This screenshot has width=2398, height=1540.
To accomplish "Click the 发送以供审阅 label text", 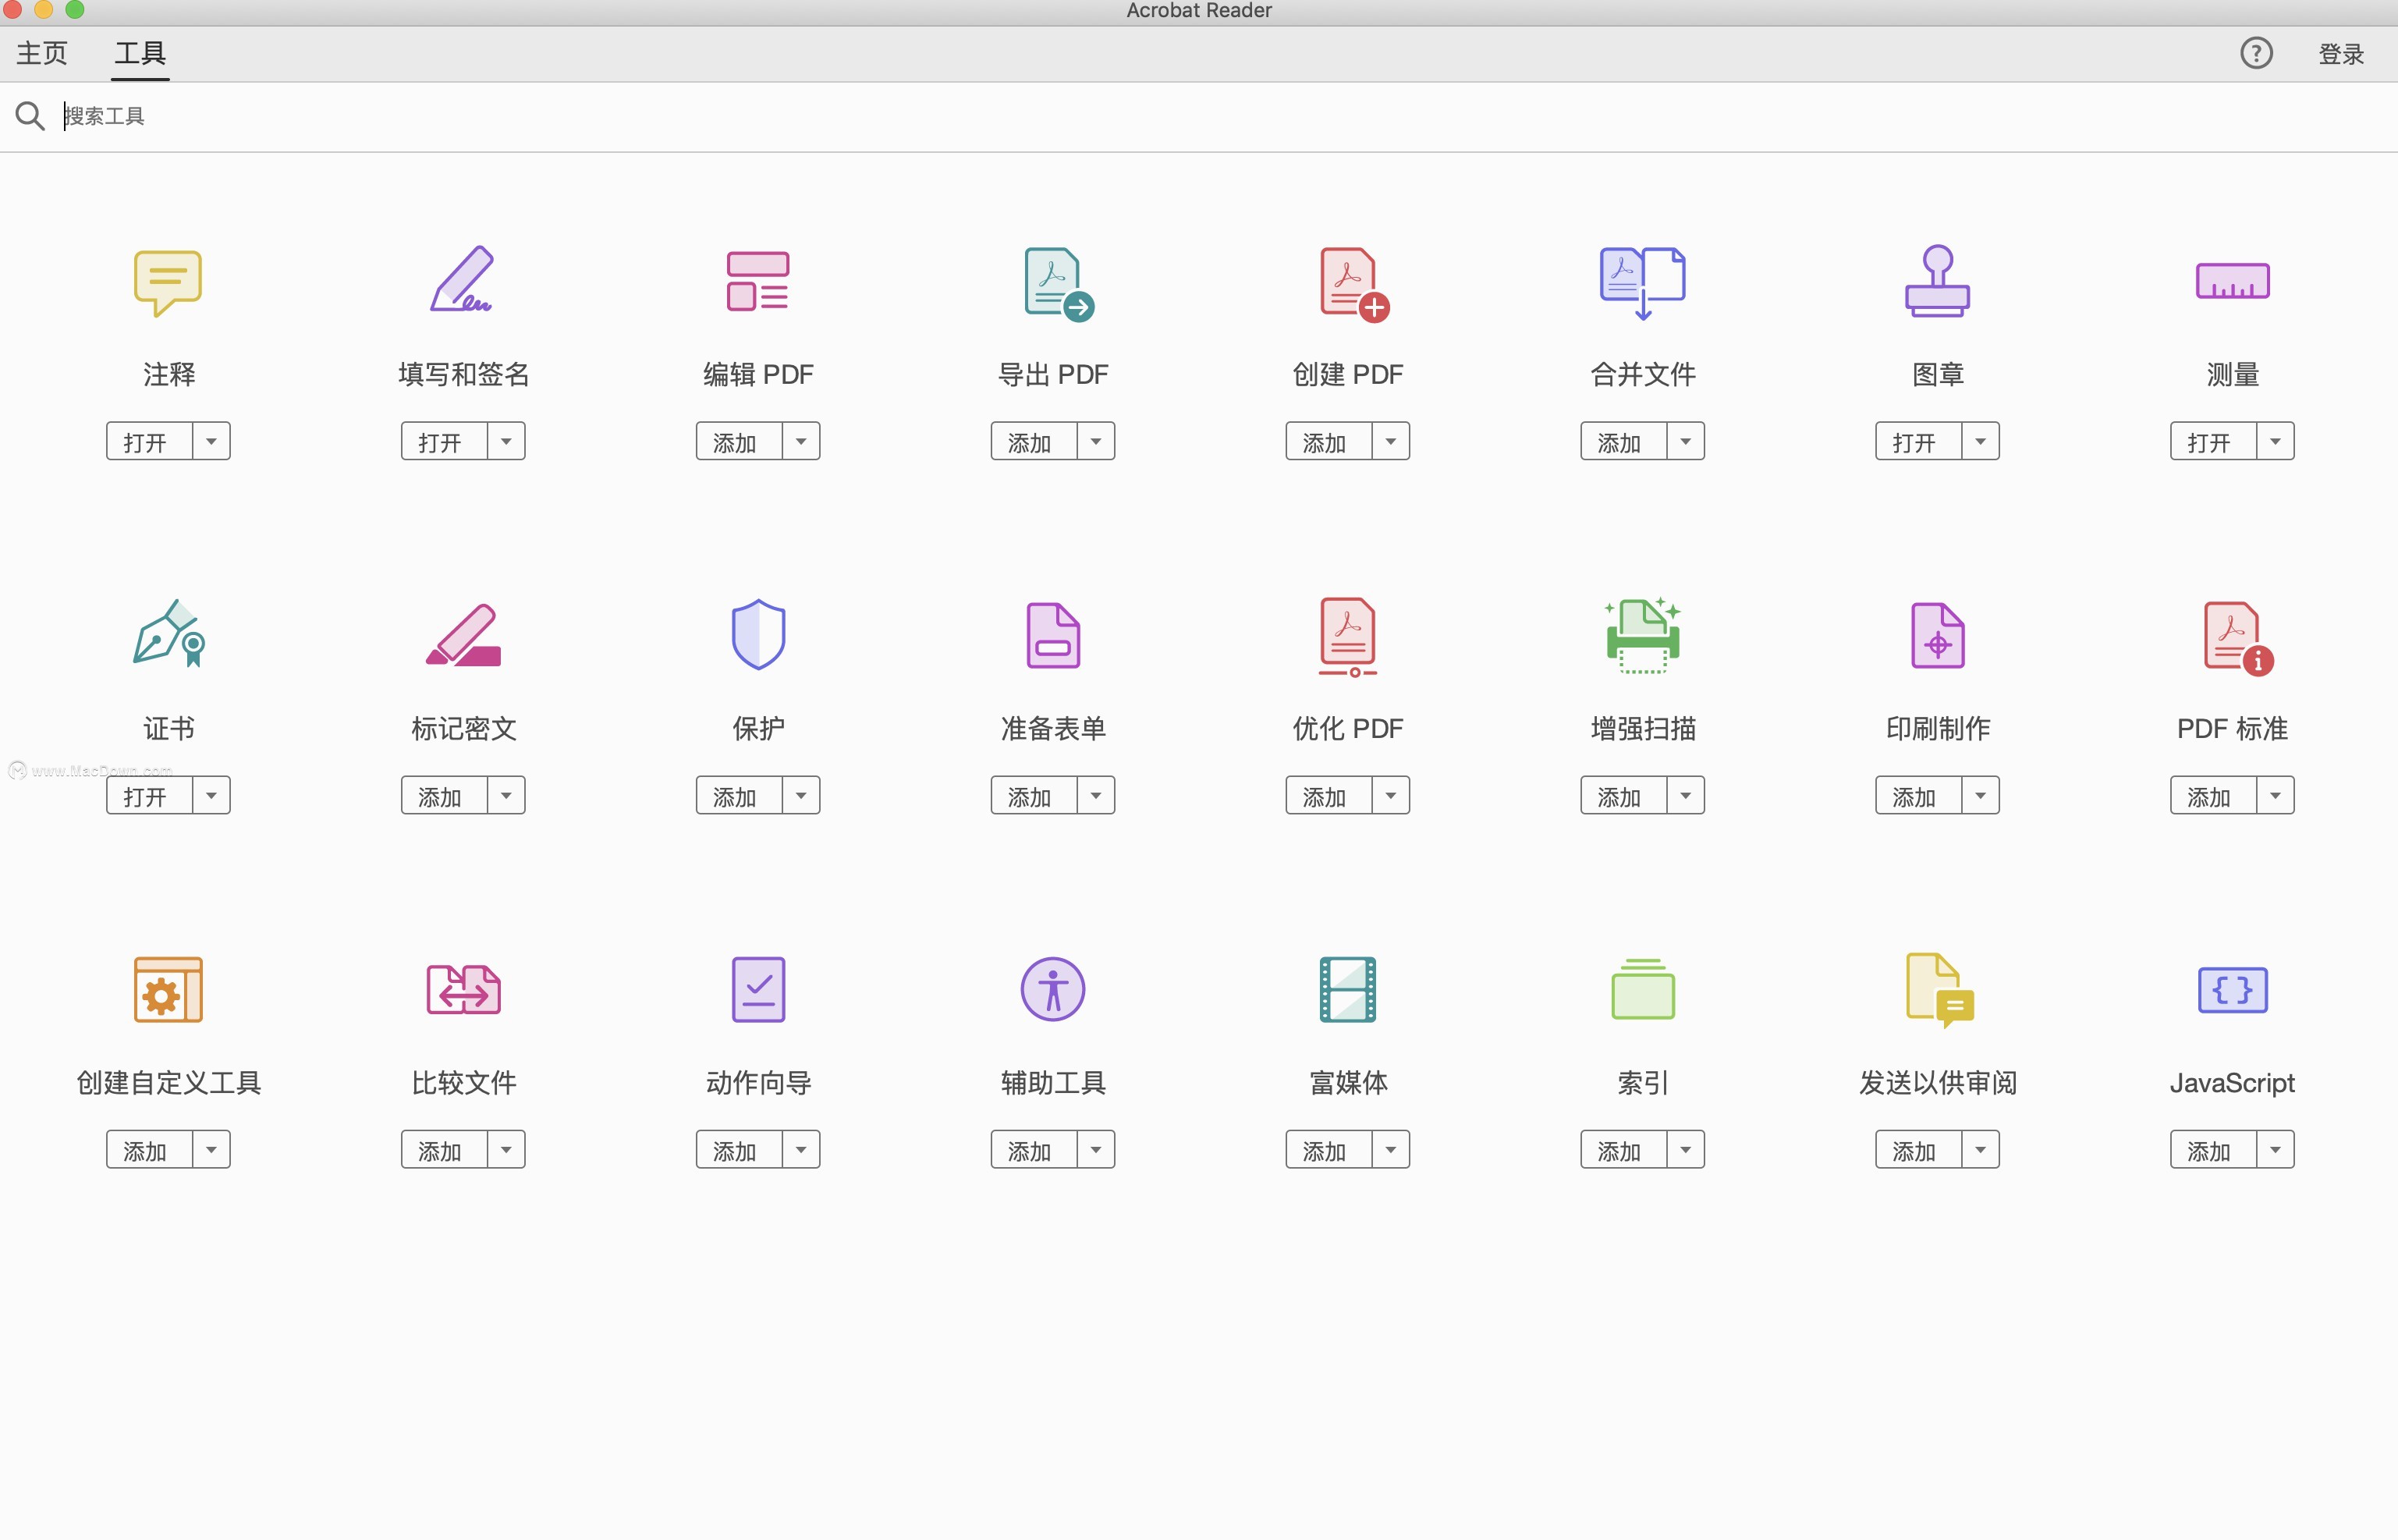I will (1937, 1082).
